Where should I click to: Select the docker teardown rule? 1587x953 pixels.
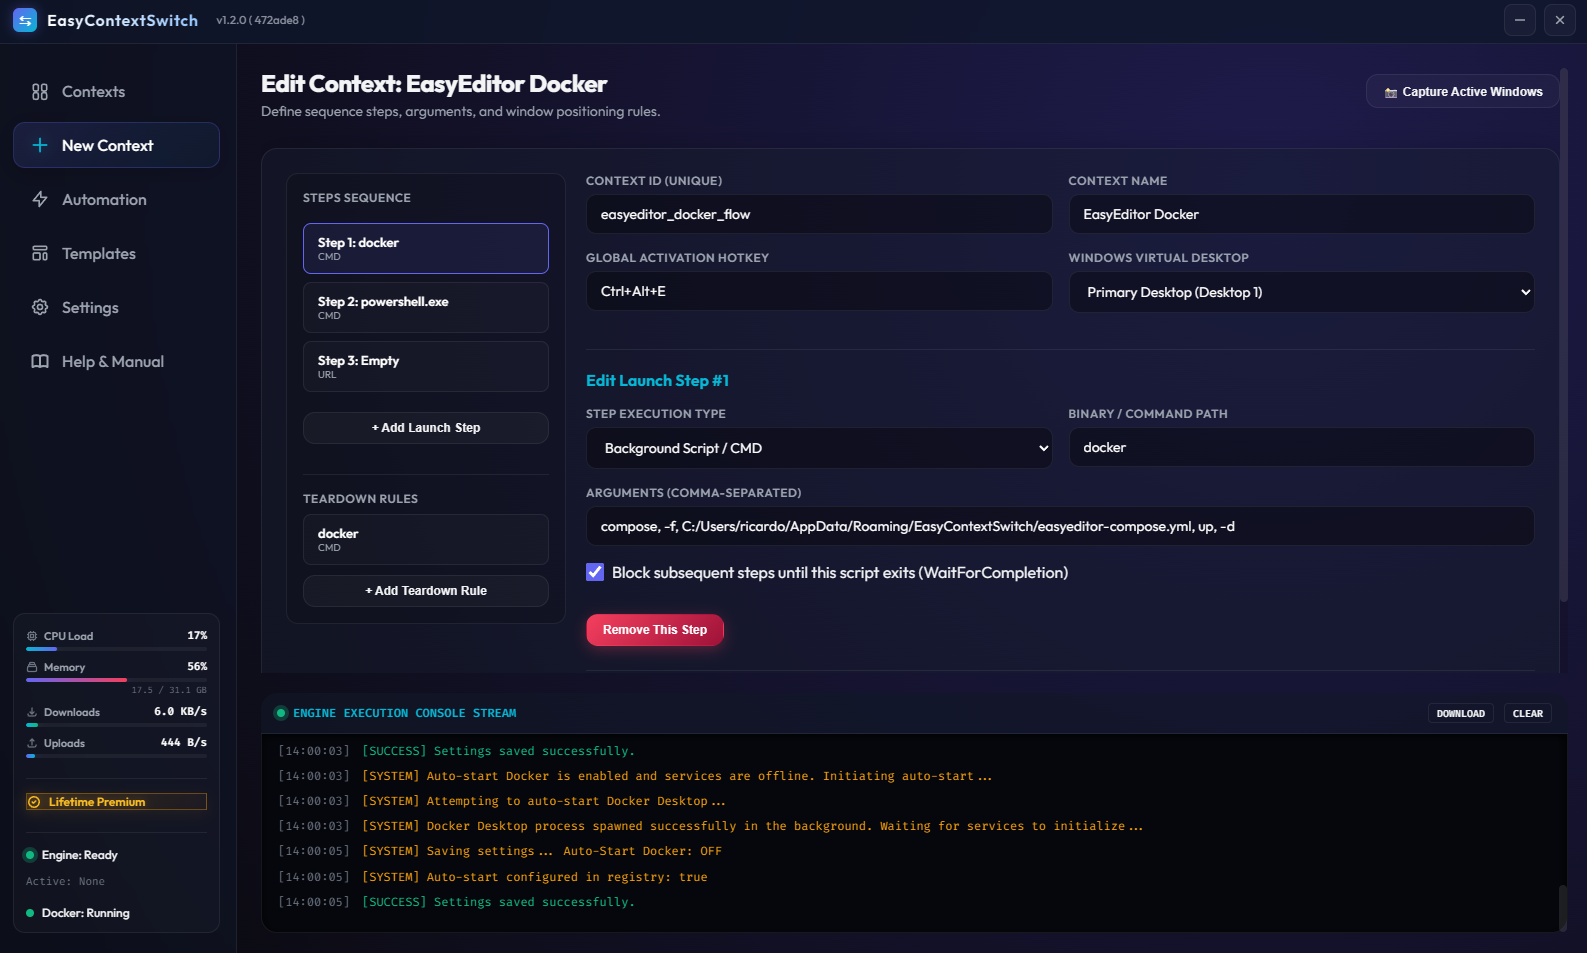pos(426,539)
